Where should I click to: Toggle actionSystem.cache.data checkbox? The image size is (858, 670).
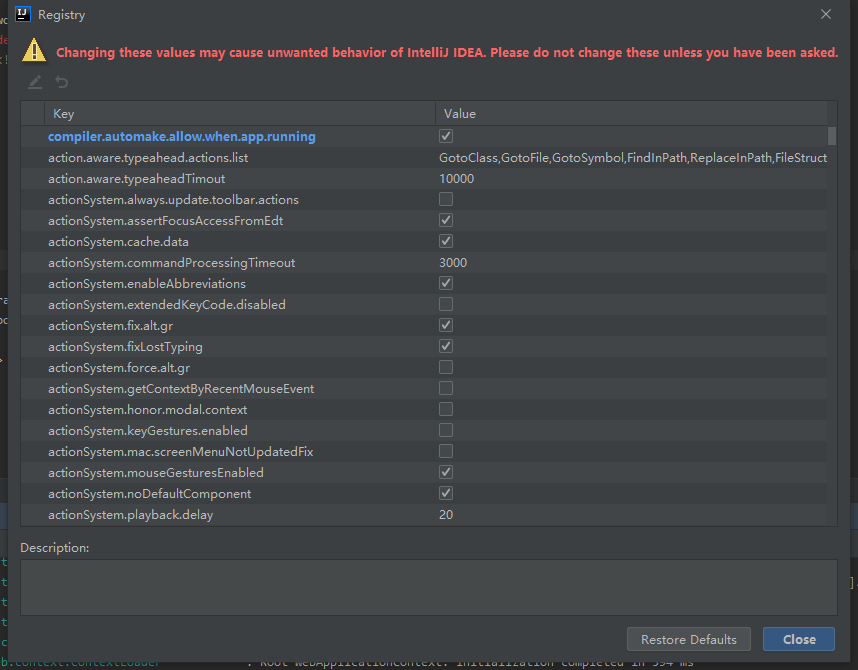pos(446,241)
